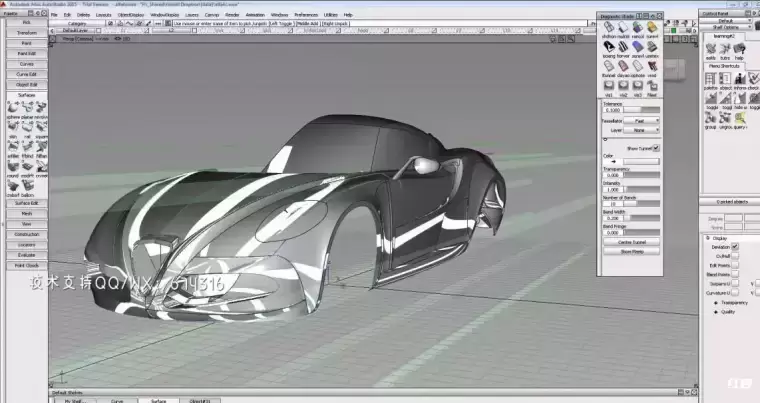Screen dimensions: 760x403
Task: Choose the vis2 shading preset
Action: tap(623, 86)
